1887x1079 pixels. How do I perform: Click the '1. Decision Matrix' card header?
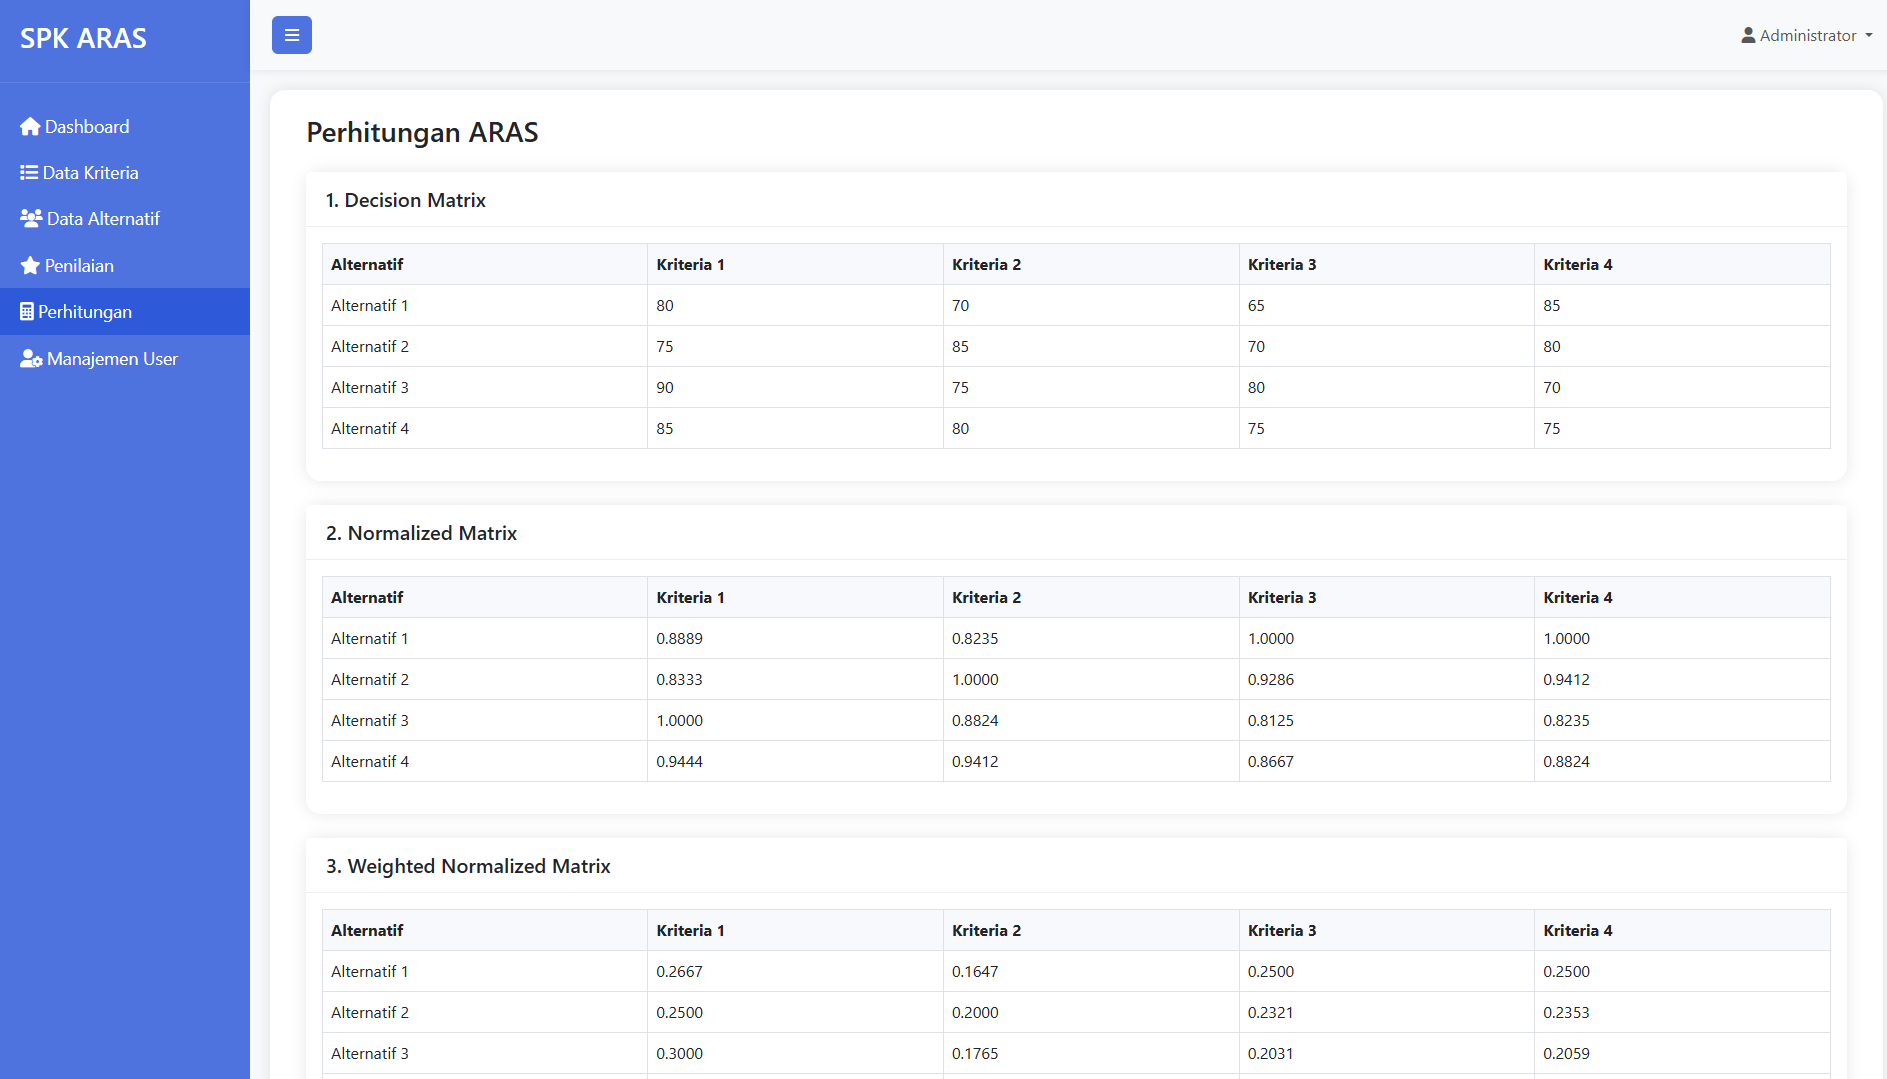[1076, 200]
